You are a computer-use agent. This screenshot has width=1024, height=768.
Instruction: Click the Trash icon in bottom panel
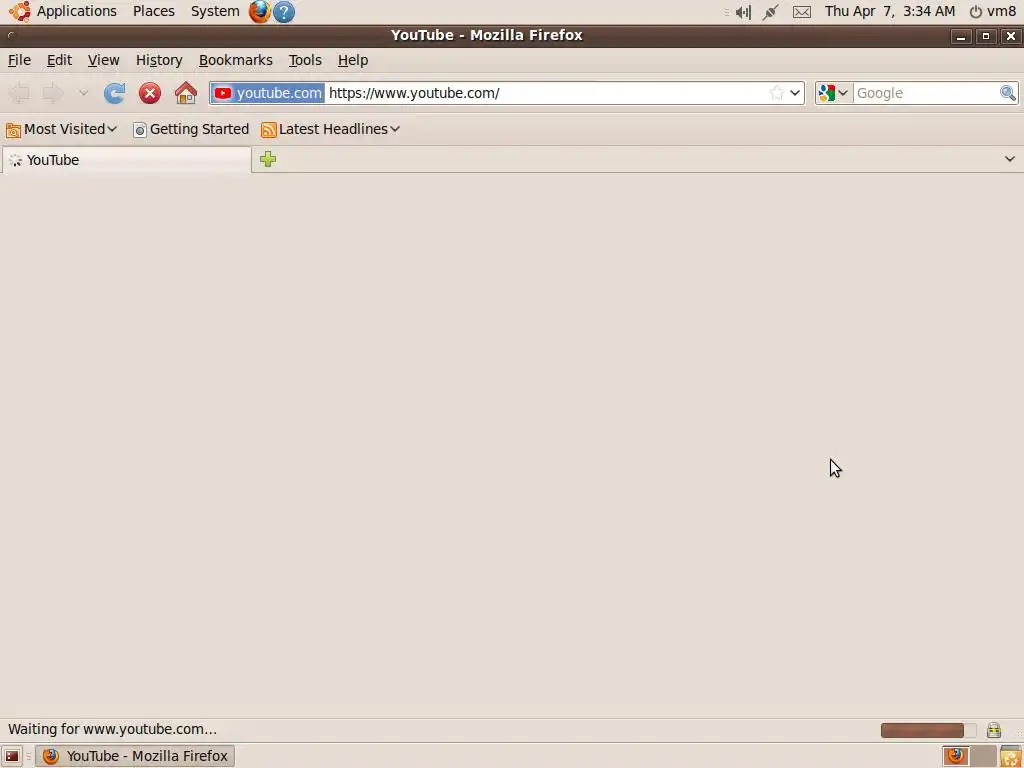coord(1010,756)
